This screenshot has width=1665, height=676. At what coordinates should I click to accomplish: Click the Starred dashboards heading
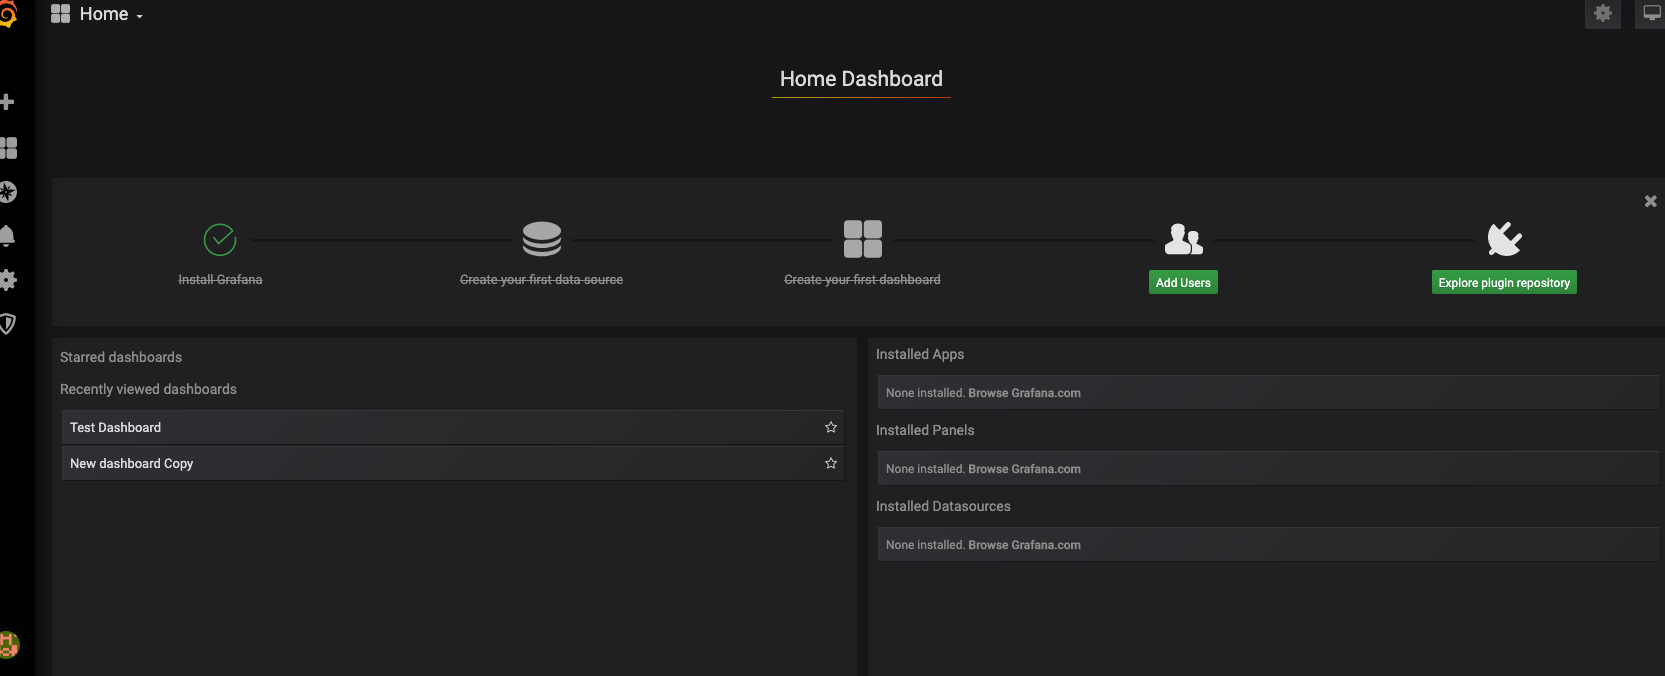121,357
